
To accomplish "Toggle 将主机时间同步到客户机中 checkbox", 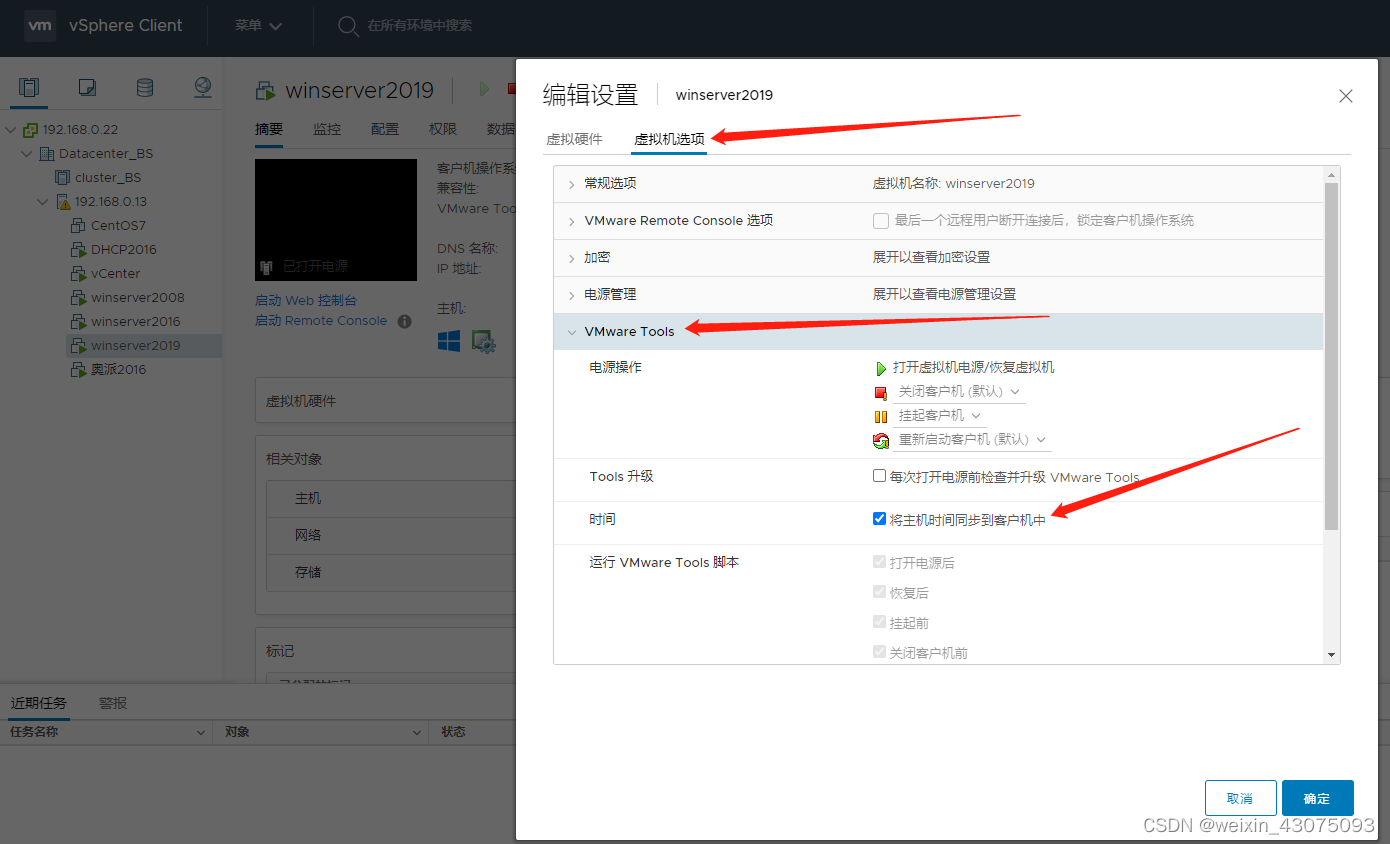I will [x=879, y=519].
